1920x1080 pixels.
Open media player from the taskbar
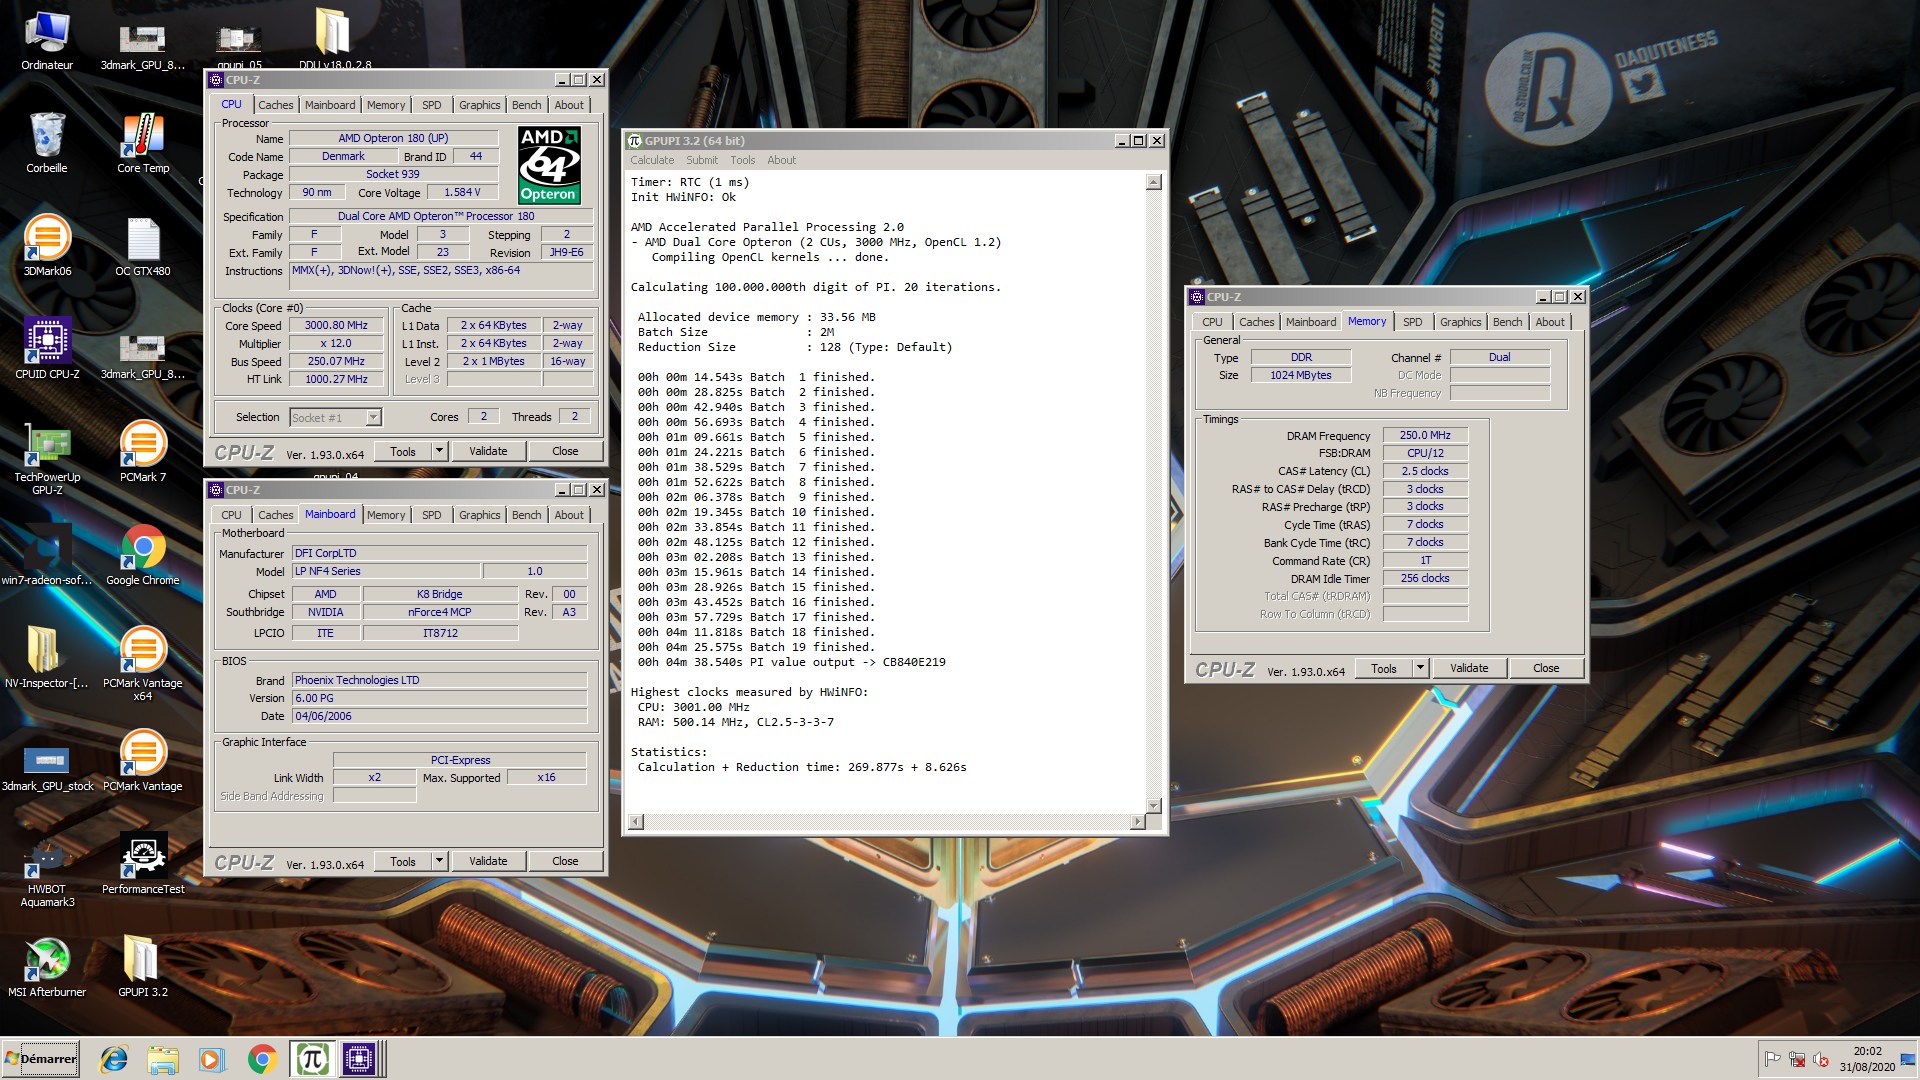pos(212,1059)
